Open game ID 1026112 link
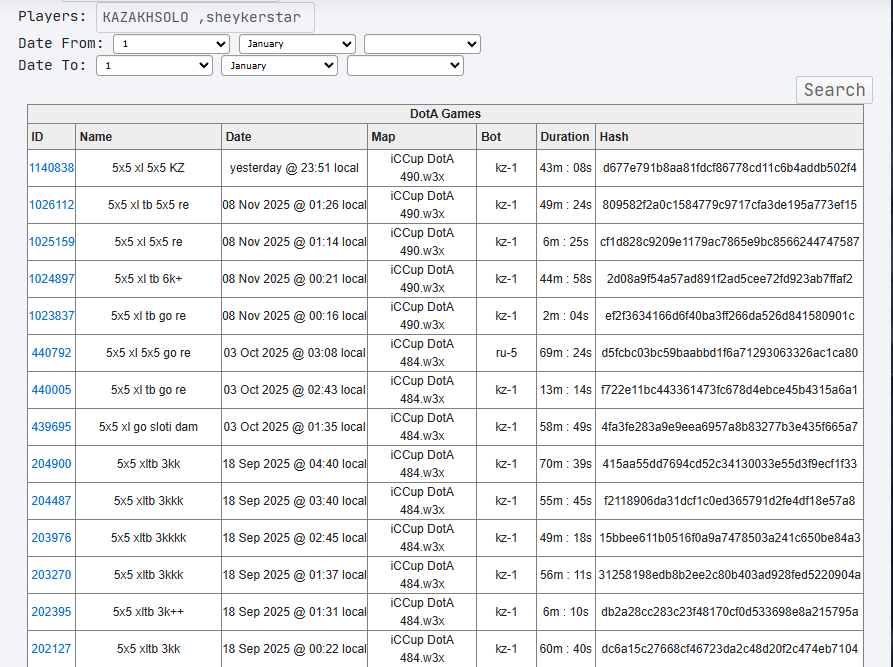 (51, 205)
